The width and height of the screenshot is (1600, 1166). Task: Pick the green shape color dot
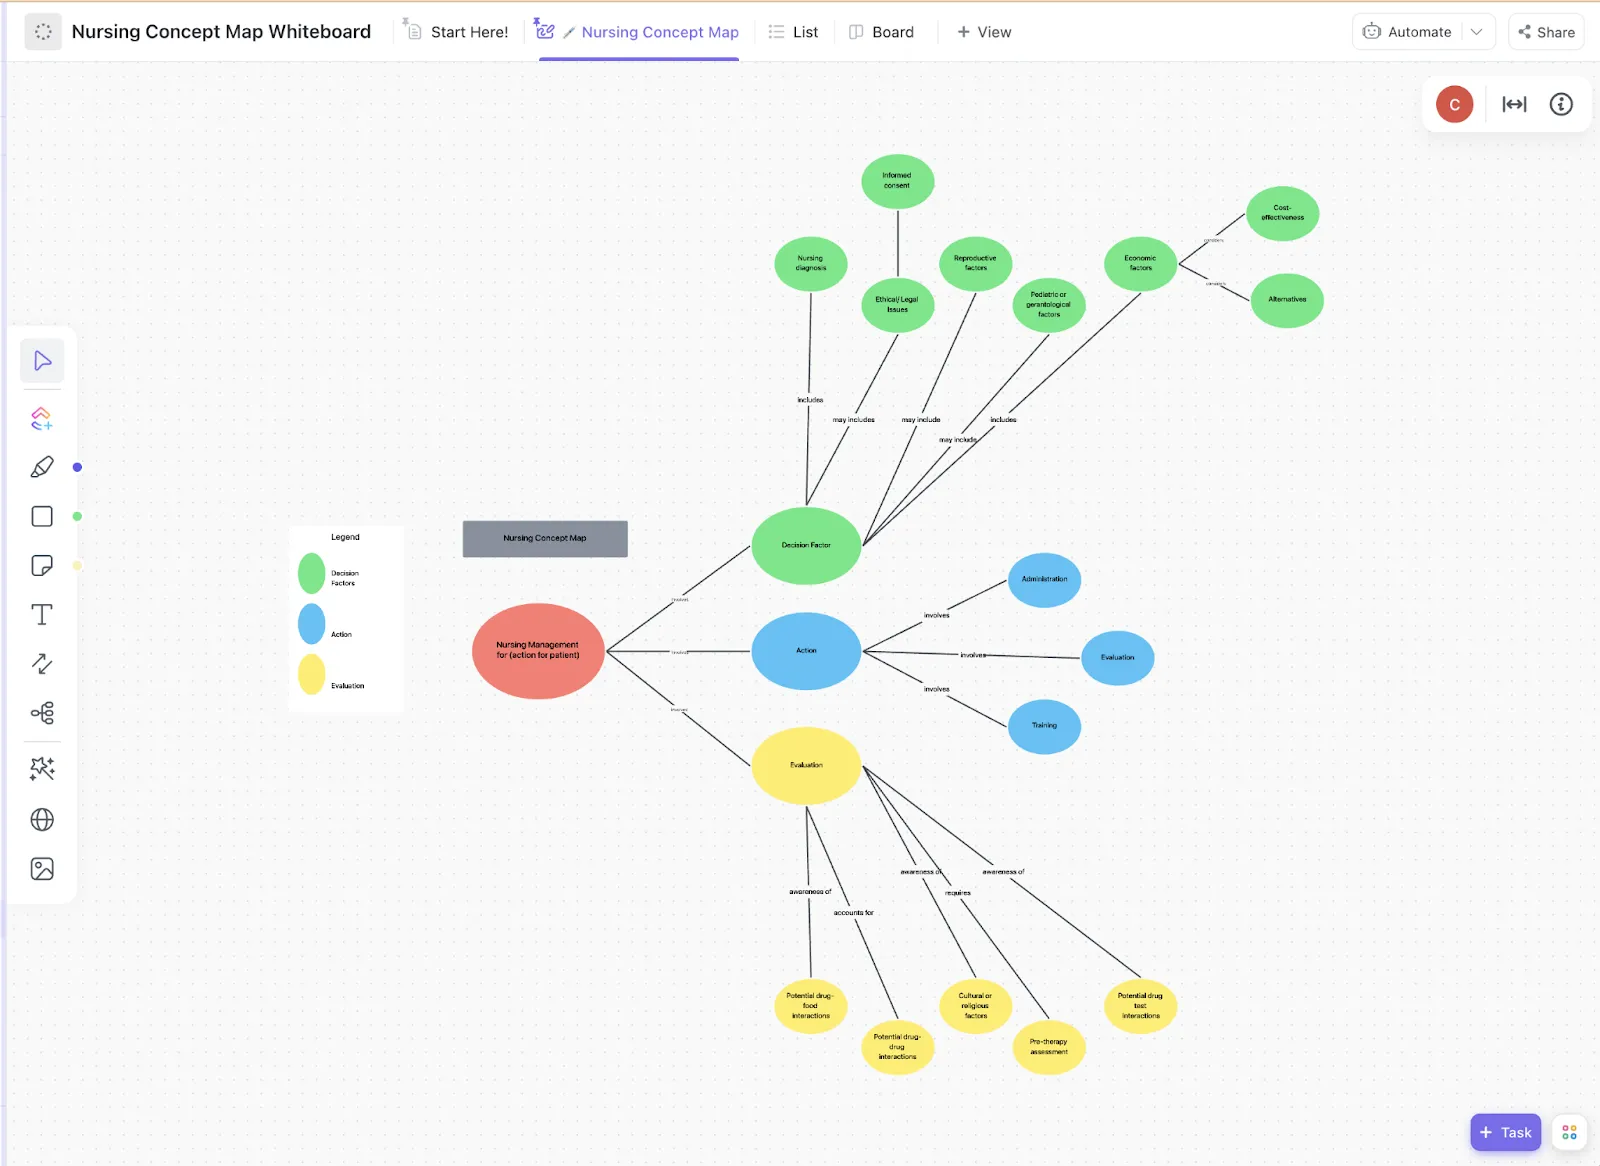pos(77,516)
